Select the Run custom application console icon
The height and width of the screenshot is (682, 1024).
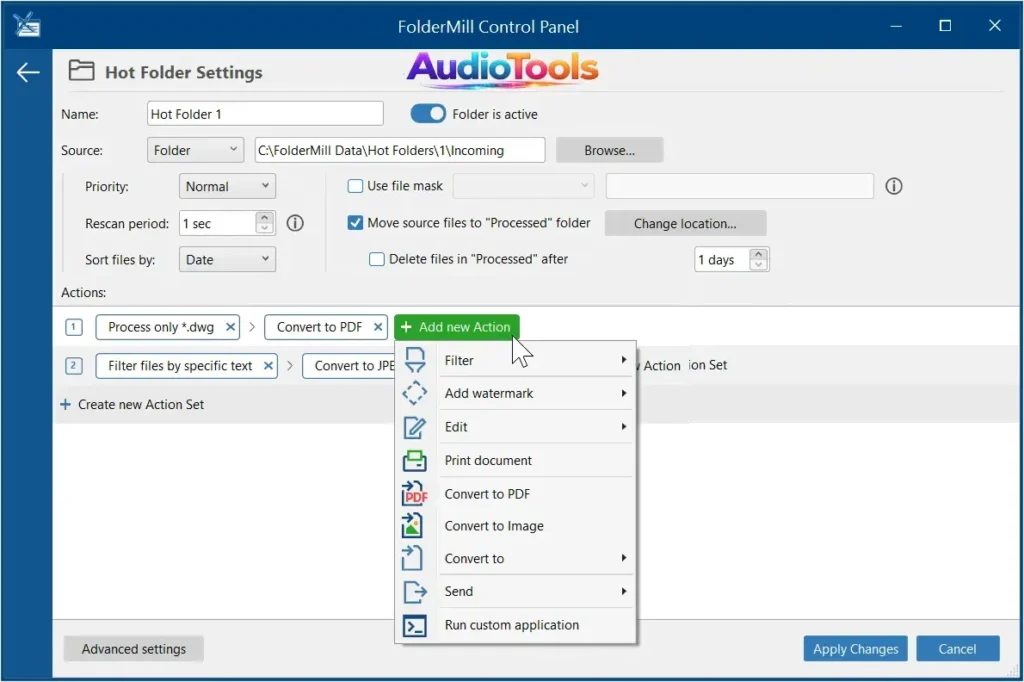point(414,625)
